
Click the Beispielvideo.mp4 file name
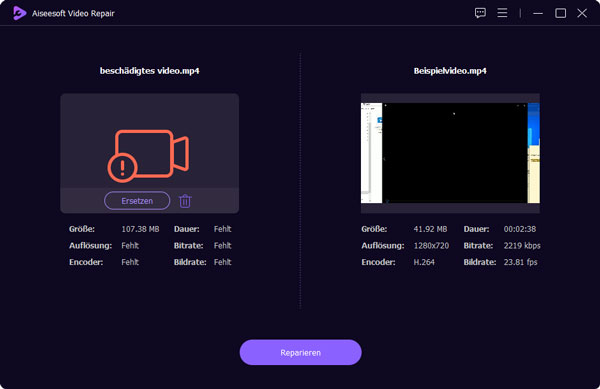[x=450, y=71]
